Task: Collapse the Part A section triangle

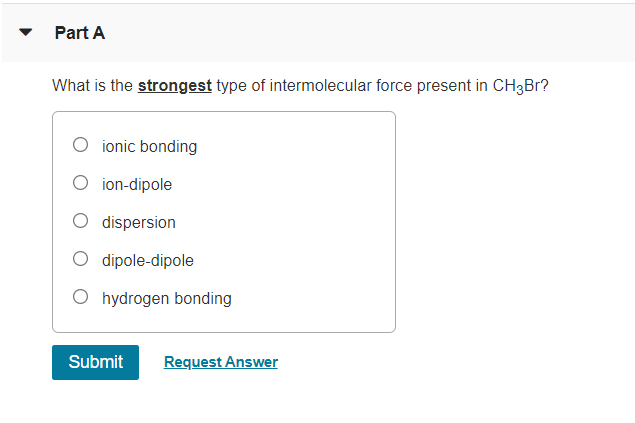Action: coord(26,32)
